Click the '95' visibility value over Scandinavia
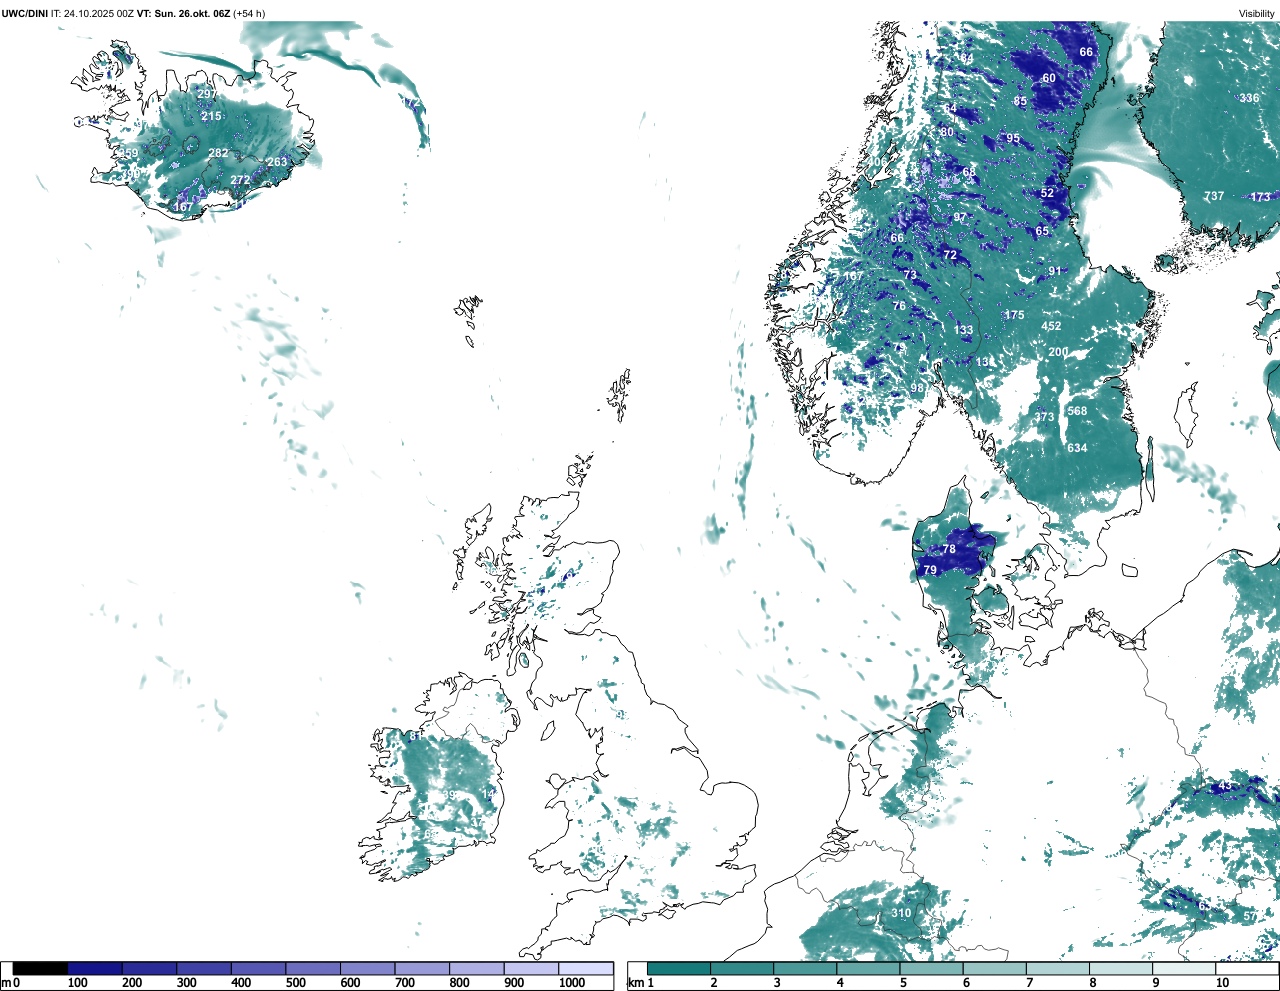The width and height of the screenshot is (1280, 991). [x=1013, y=138]
